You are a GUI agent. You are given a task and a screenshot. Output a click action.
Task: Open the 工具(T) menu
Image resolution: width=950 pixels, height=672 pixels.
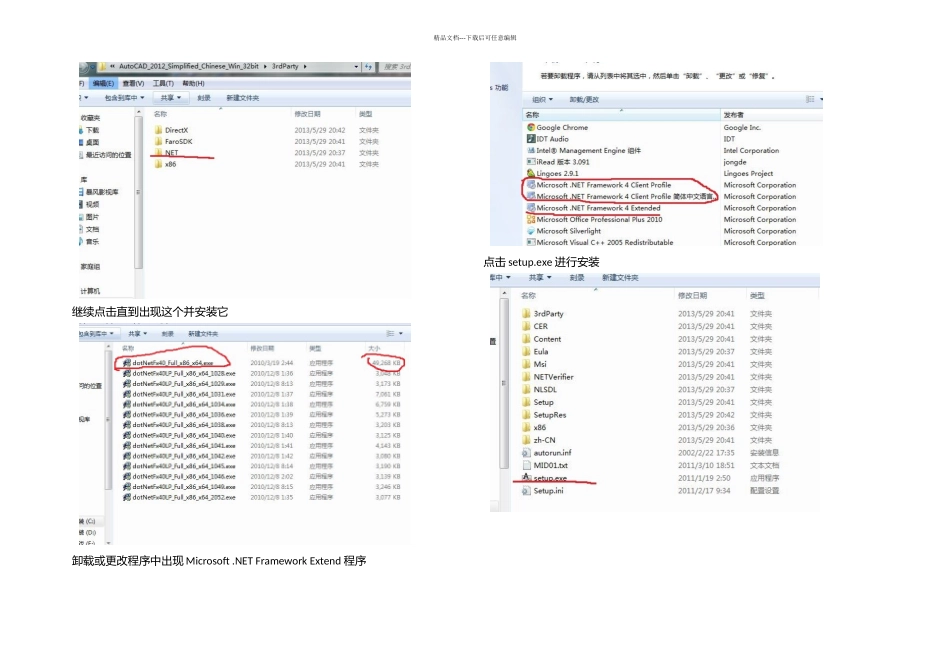click(164, 83)
